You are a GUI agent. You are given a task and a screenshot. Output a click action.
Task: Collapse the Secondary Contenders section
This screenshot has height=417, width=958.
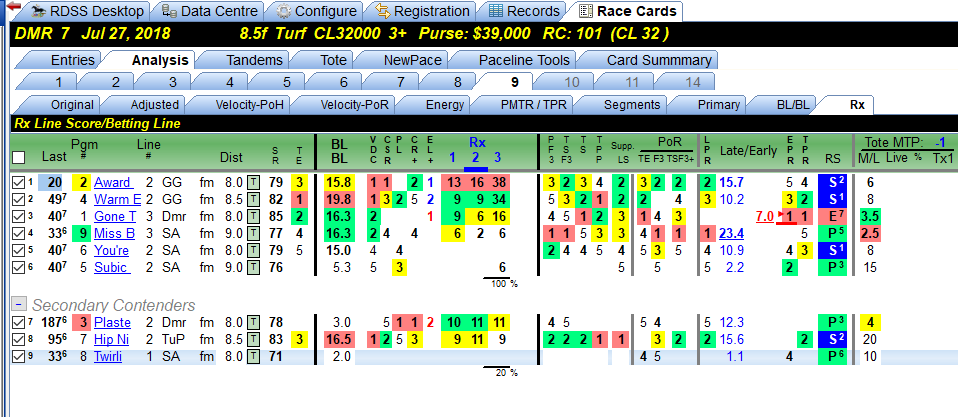coord(20,305)
